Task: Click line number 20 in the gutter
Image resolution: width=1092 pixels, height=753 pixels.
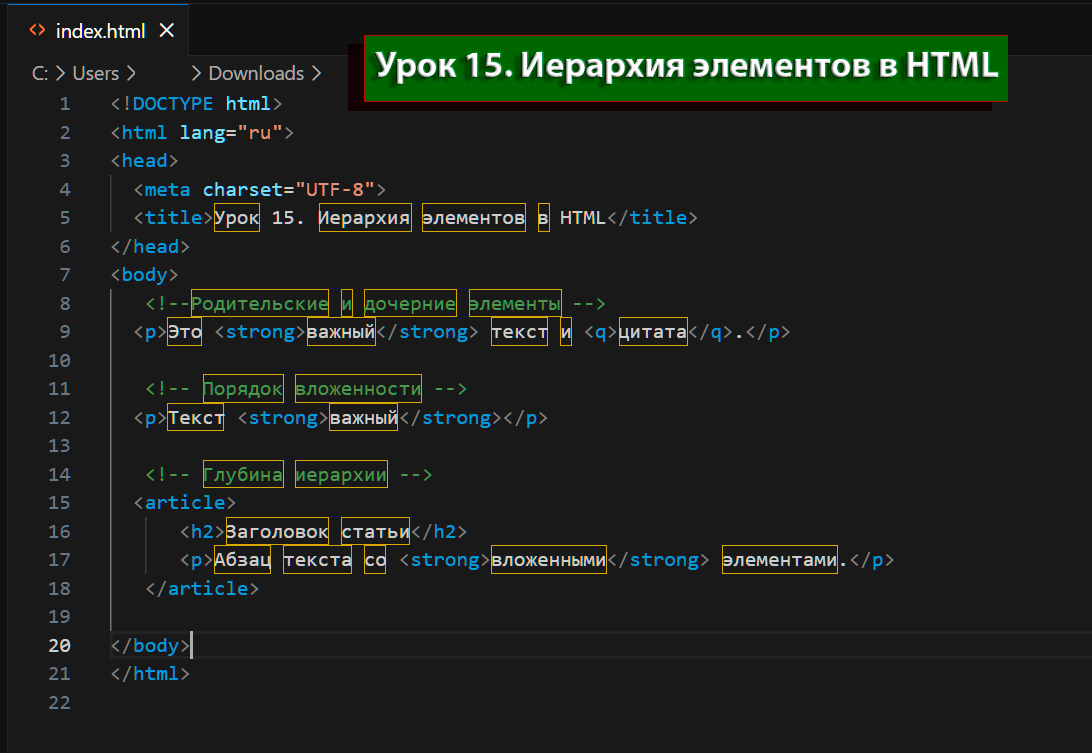Action: (59, 646)
